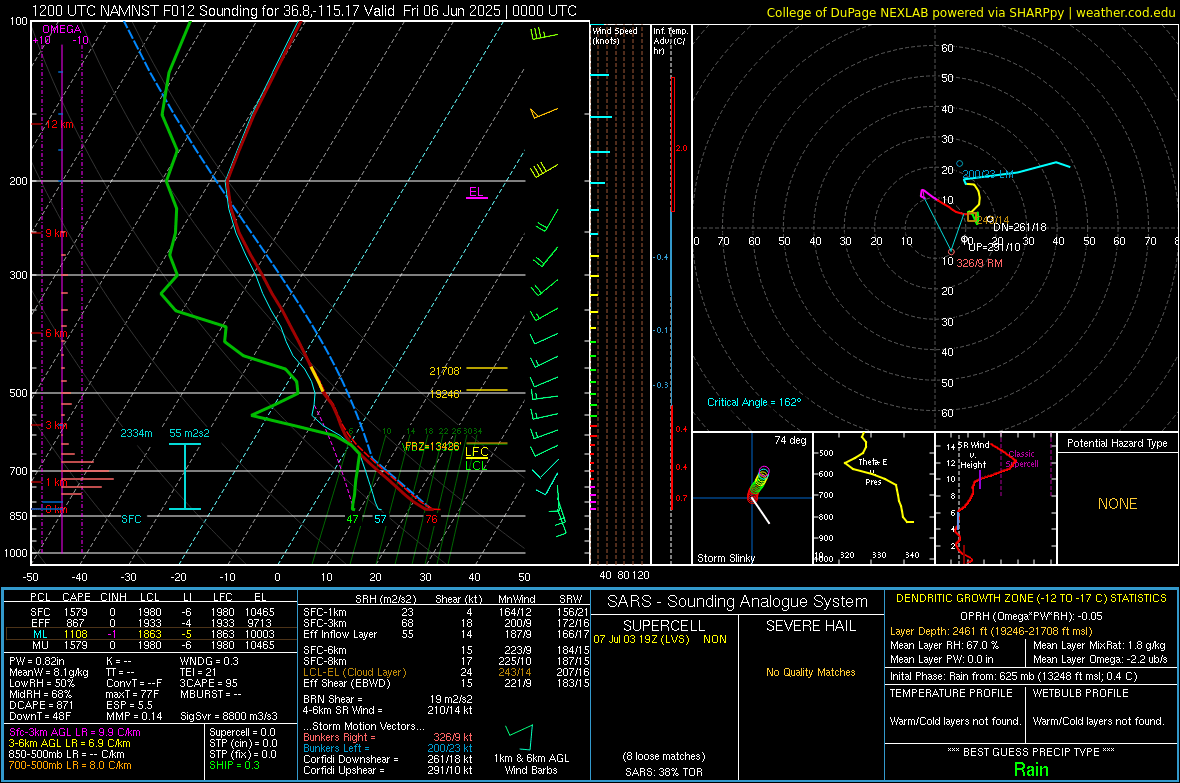Screen dimensions: 1180x783
Task: Click the 55 m2s2 helicity label
Action: [190, 433]
